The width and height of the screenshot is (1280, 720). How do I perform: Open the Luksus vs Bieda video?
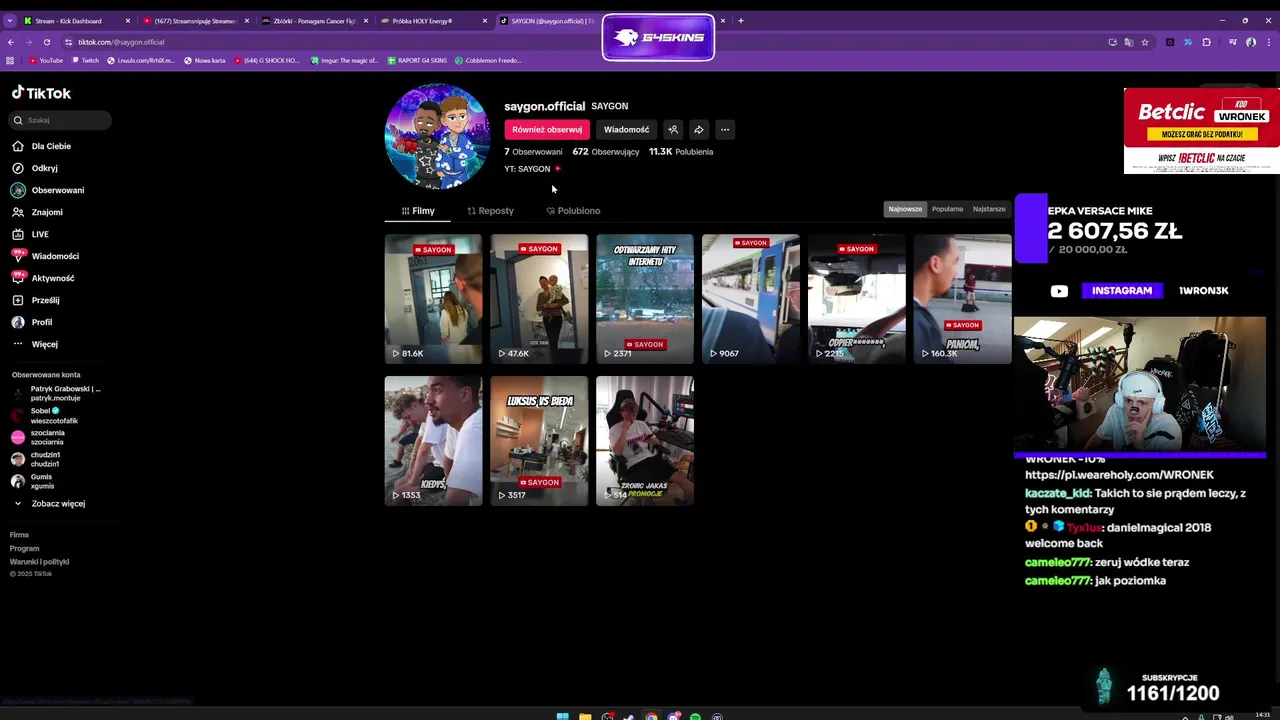(539, 440)
